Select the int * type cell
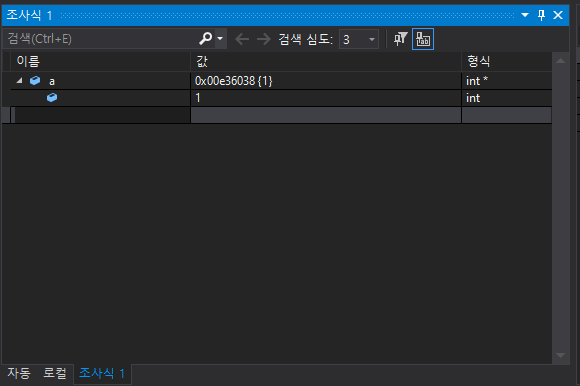This screenshot has height=386, width=580. pyautogui.click(x=507, y=81)
